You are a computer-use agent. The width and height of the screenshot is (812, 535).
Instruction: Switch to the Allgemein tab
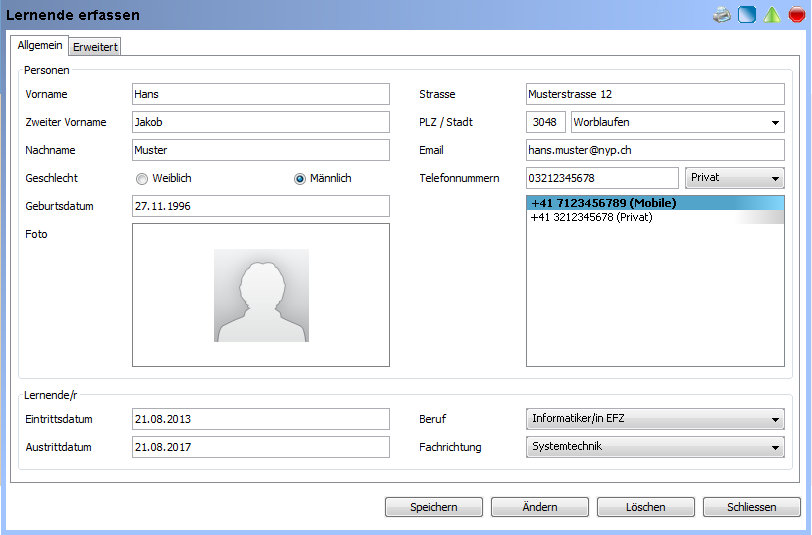pyautogui.click(x=40, y=46)
